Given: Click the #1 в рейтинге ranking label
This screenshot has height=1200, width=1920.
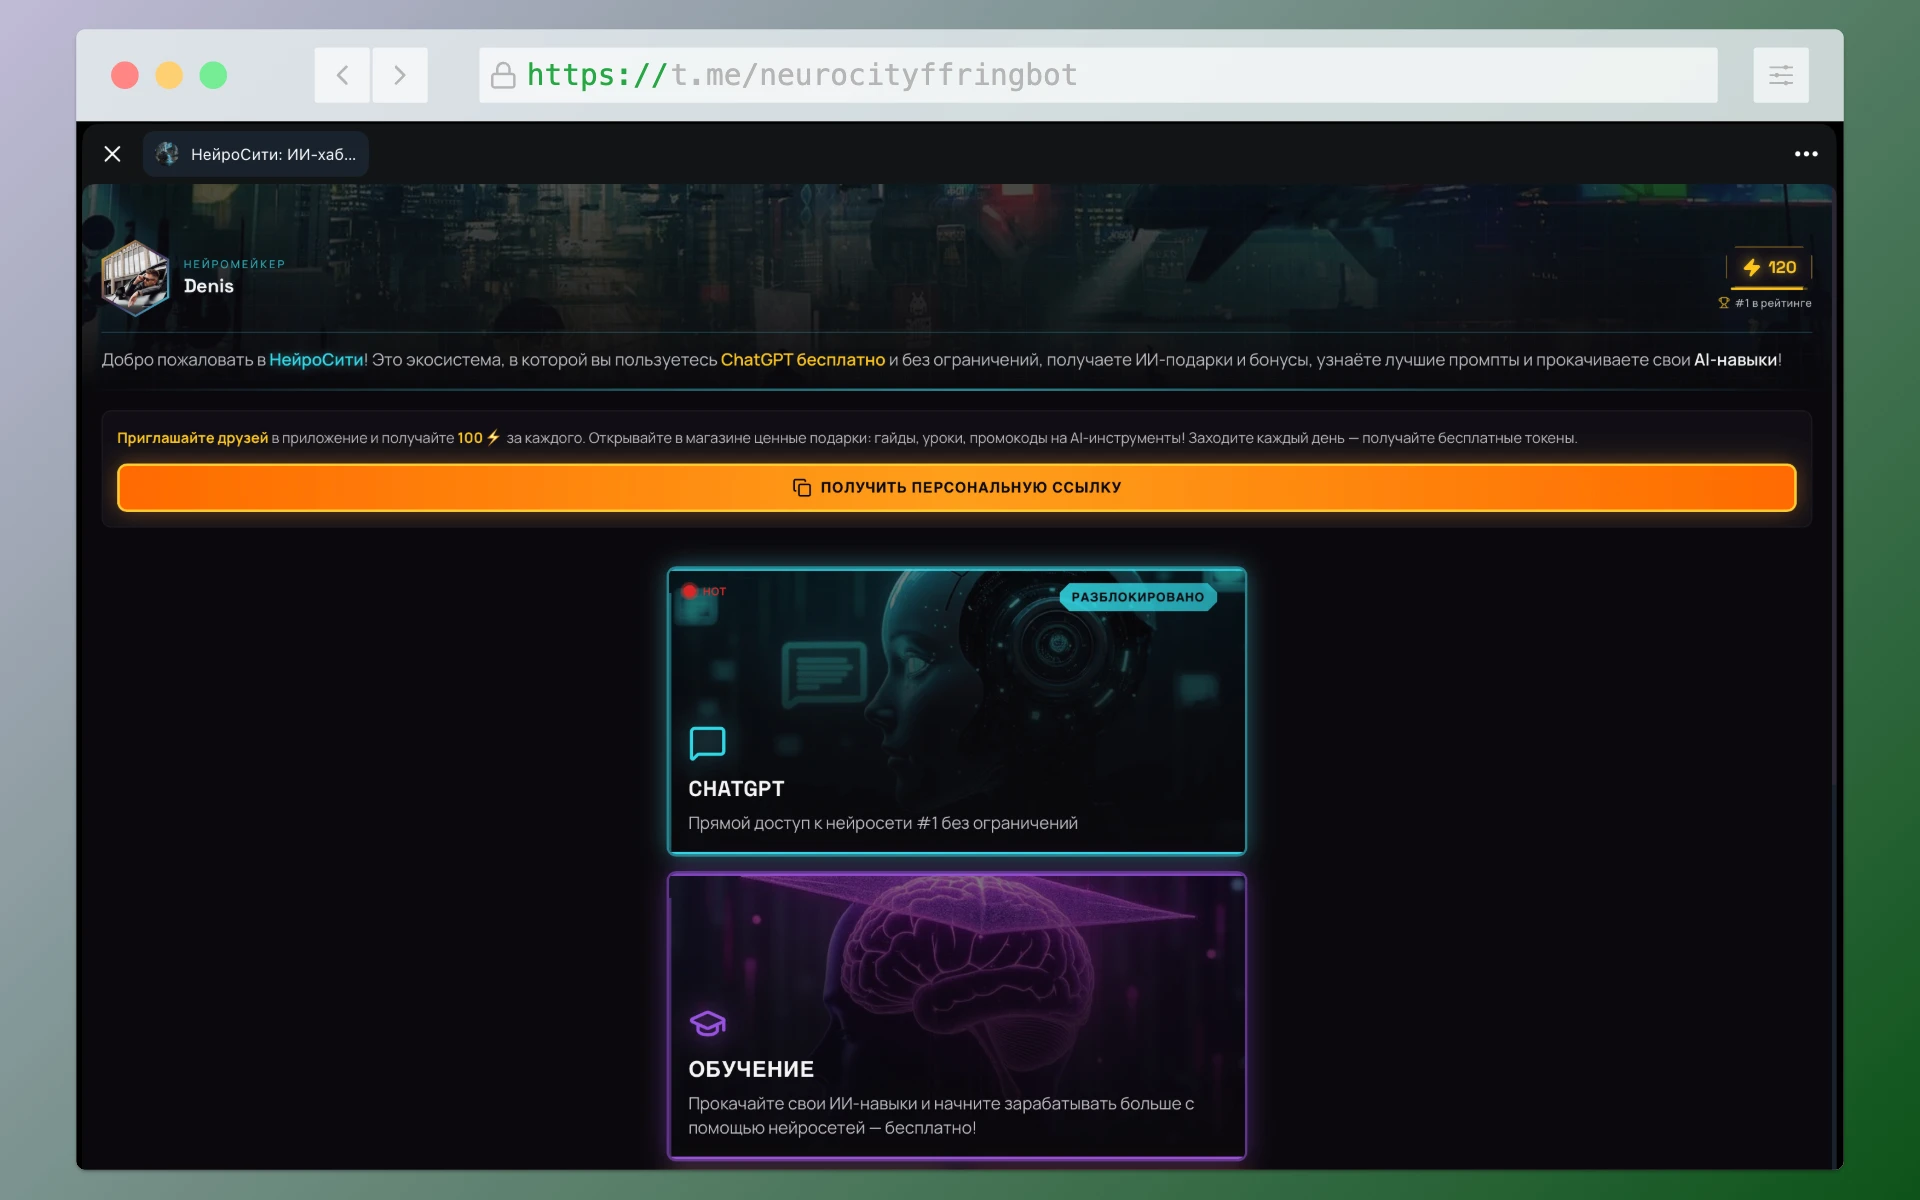Looking at the screenshot, I should click(x=1773, y=303).
